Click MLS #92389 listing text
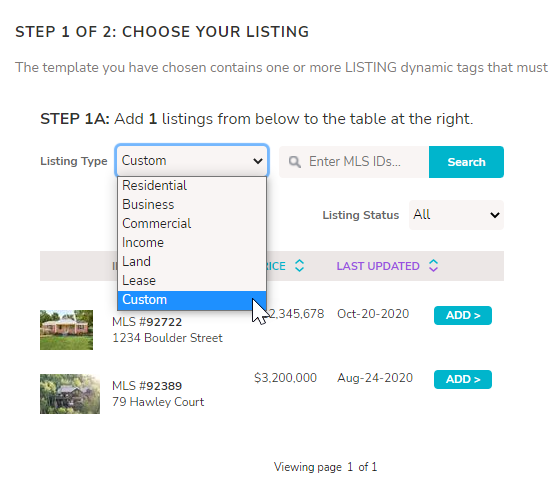This screenshot has width=552, height=478. [x=147, y=386]
